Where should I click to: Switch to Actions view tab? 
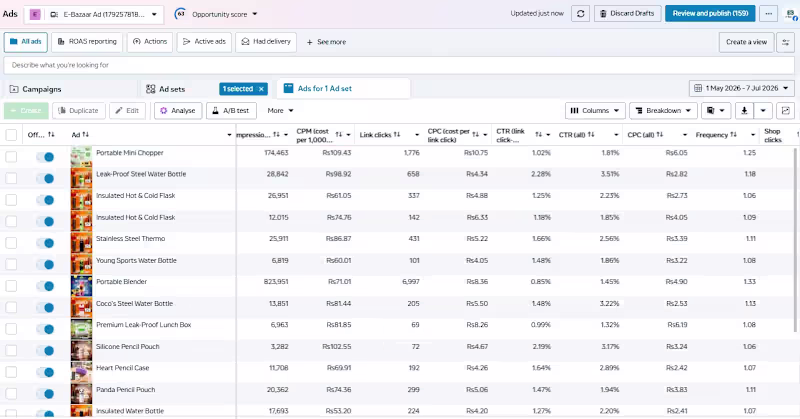[x=150, y=42]
